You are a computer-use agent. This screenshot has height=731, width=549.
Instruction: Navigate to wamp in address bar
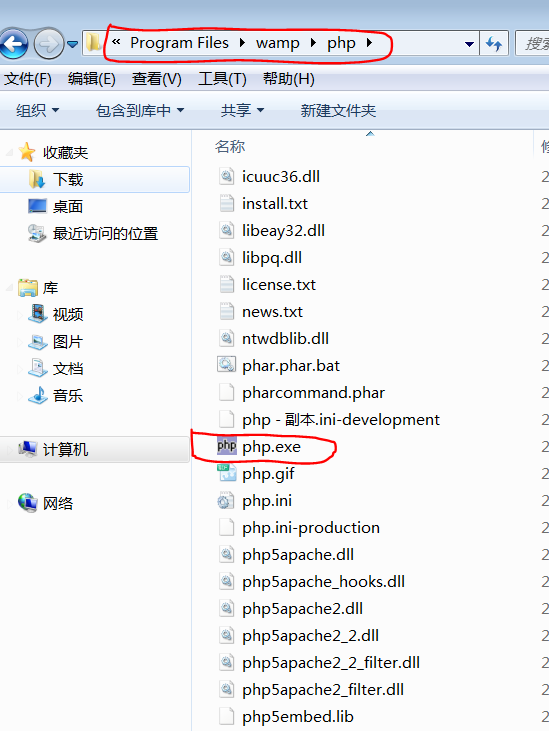click(278, 43)
